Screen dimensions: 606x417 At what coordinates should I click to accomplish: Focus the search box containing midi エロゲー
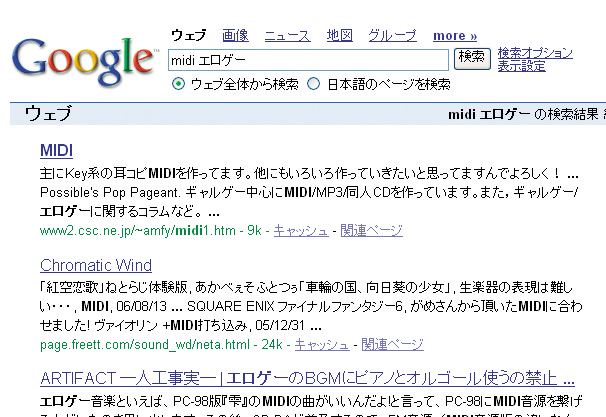(x=308, y=60)
